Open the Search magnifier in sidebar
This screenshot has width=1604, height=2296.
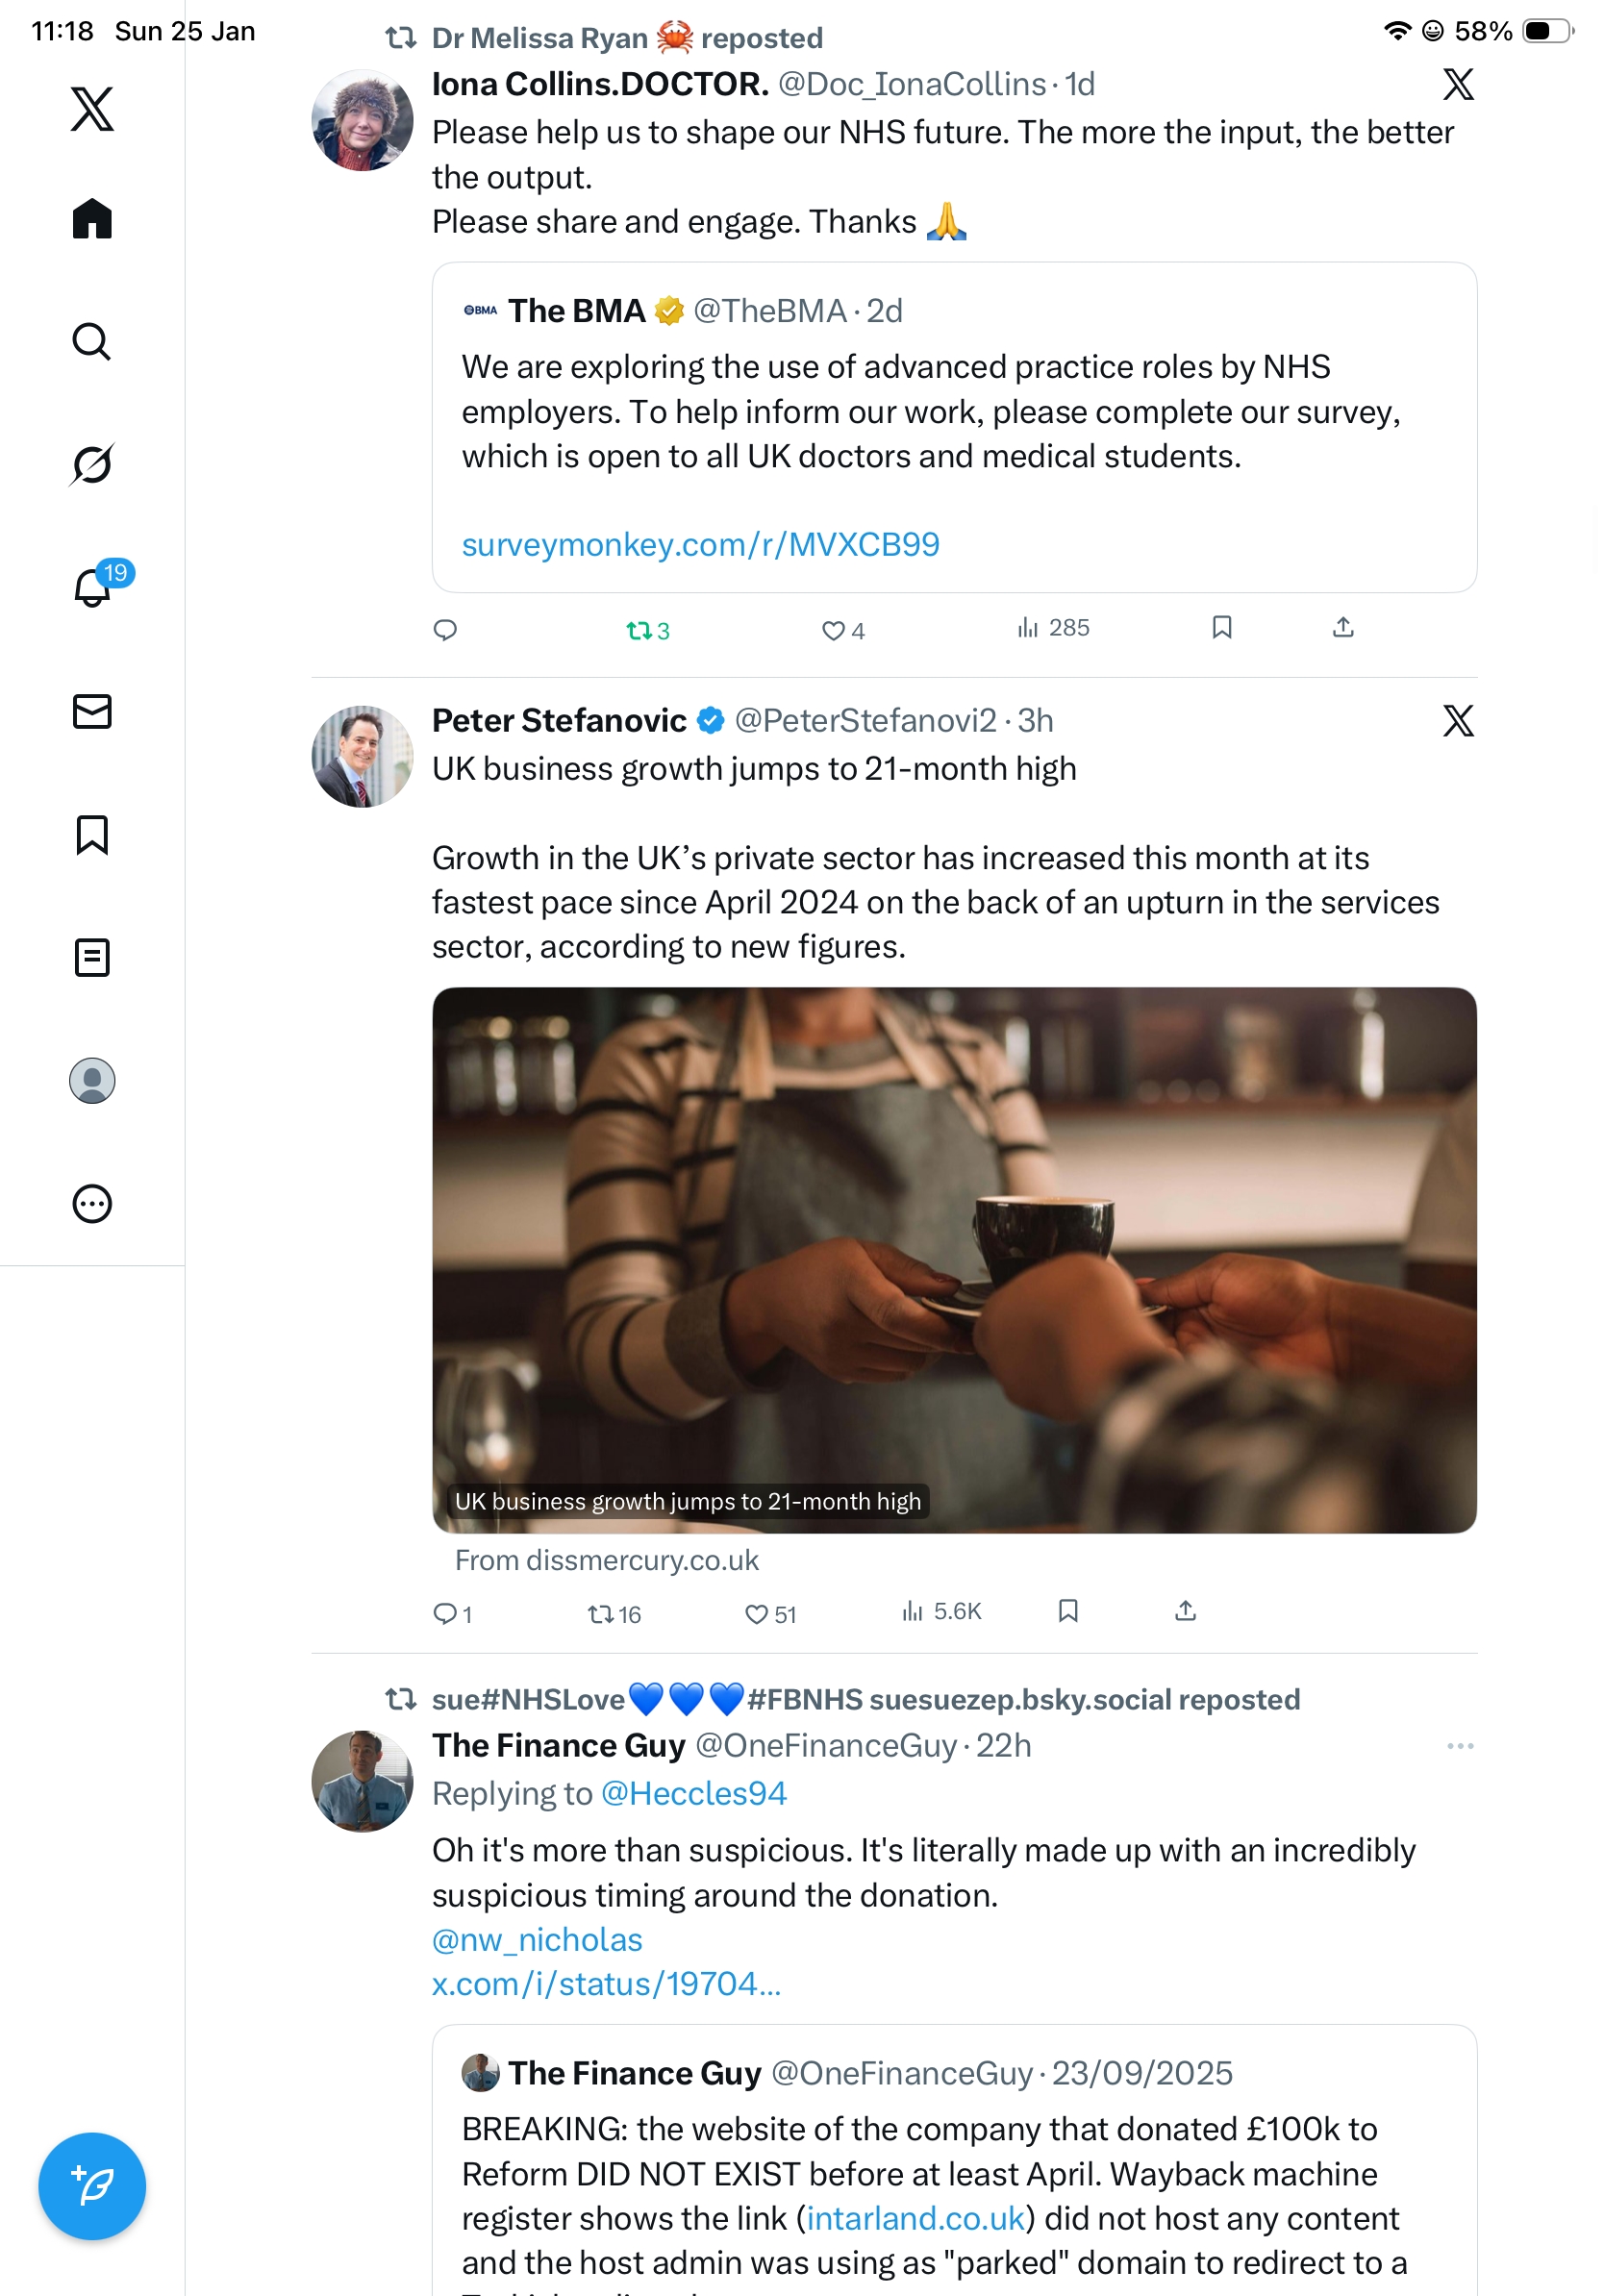point(92,342)
